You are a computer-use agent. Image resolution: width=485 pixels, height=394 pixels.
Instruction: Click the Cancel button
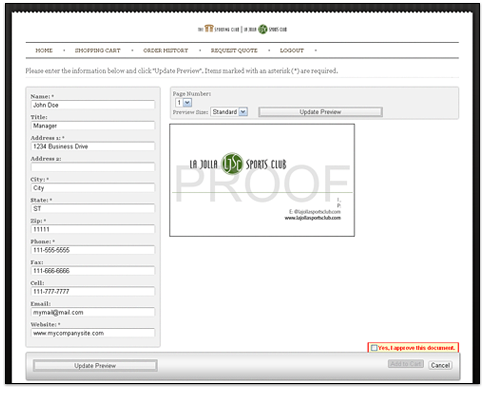point(440,365)
